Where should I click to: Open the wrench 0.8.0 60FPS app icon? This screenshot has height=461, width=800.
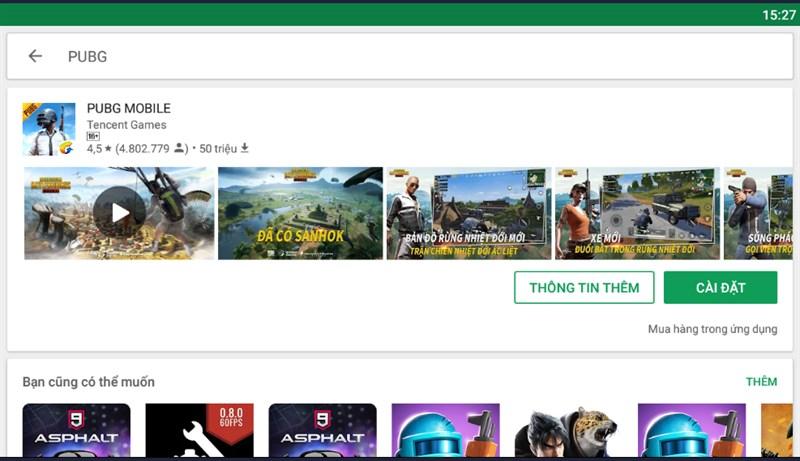199,429
